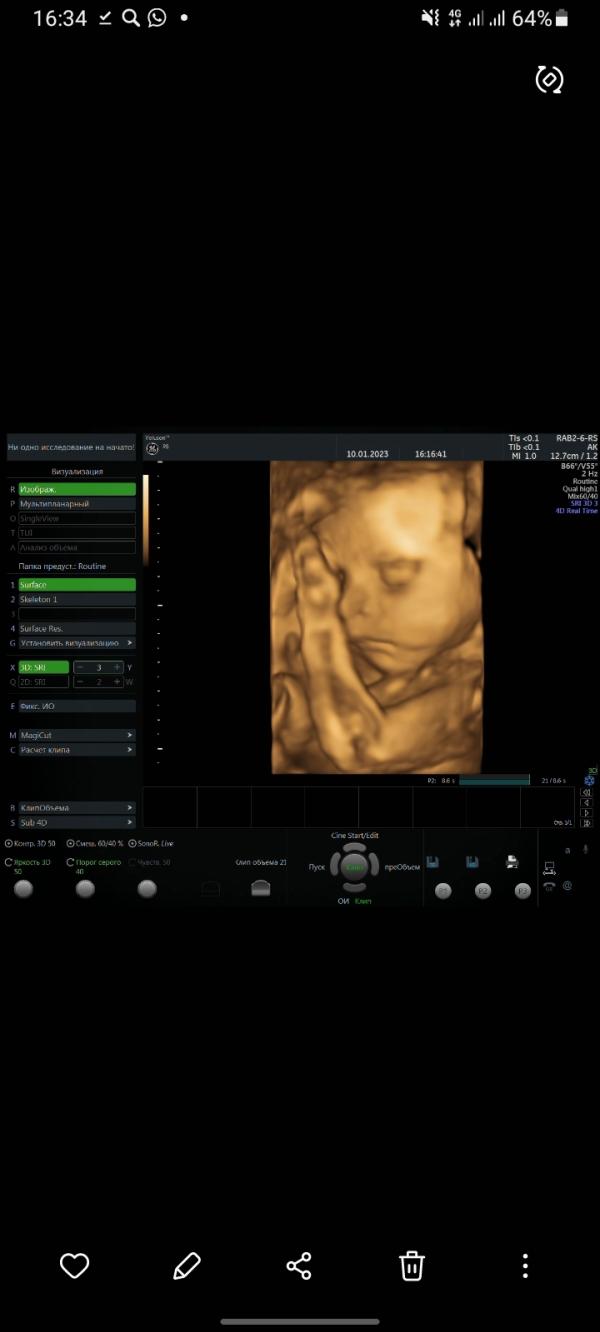Decrease 2D SRI value with minus

click(81, 681)
